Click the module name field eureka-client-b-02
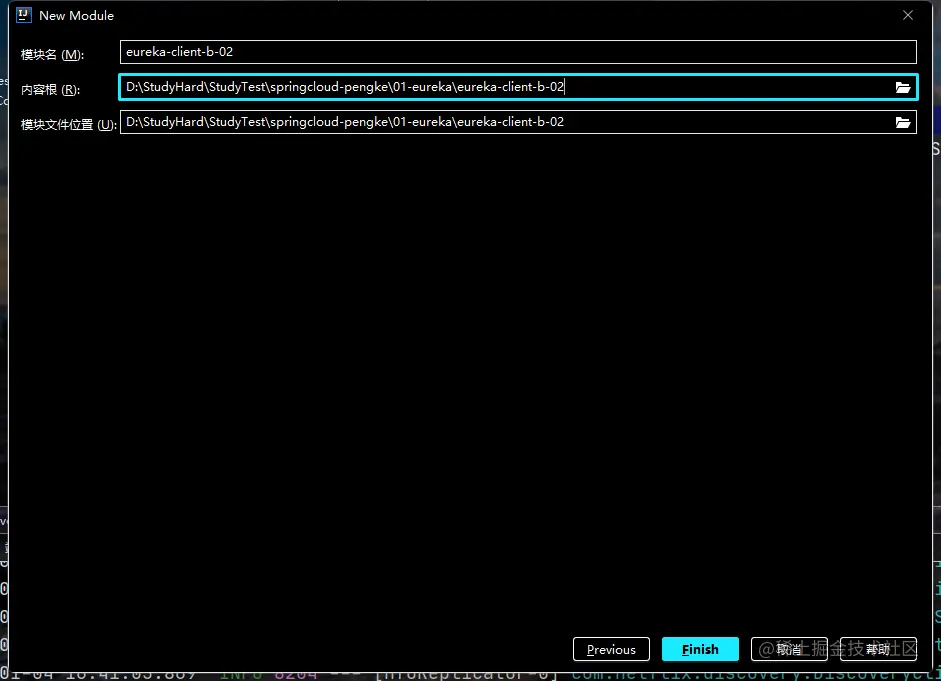The image size is (941, 681). (x=518, y=52)
